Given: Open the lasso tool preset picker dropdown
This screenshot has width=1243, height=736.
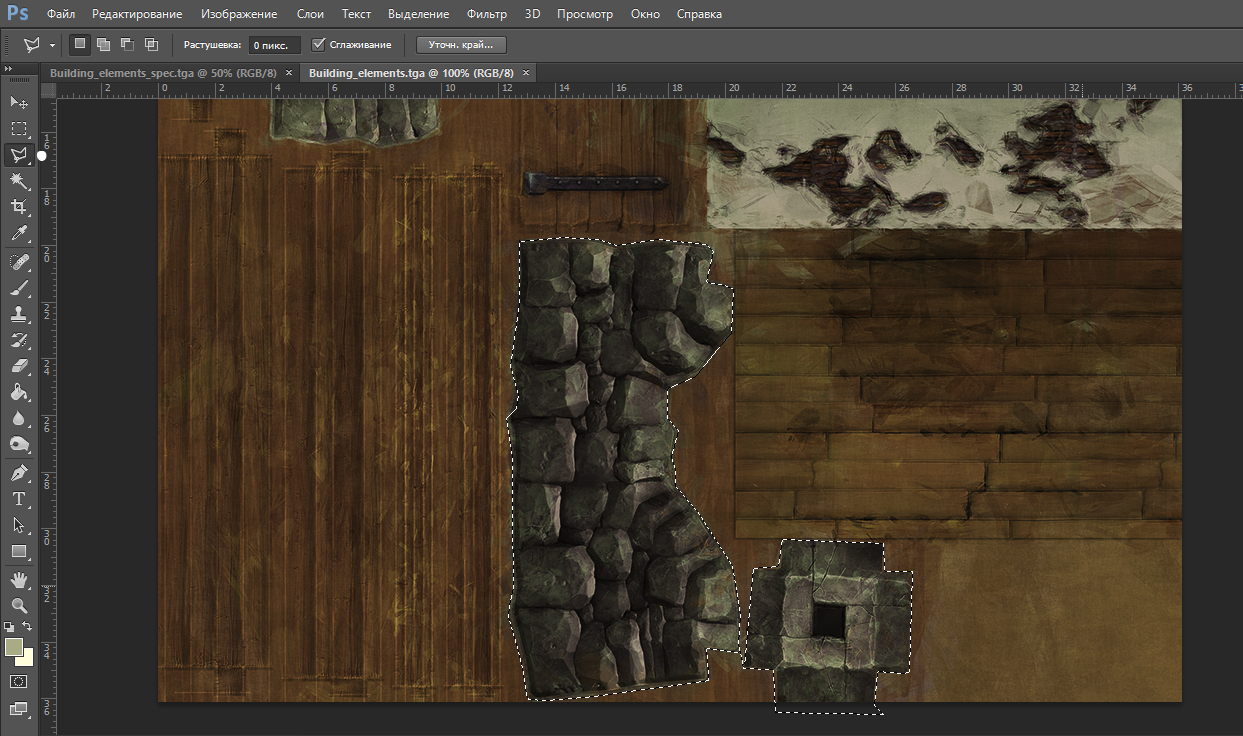Looking at the screenshot, I should pyautogui.click(x=52, y=45).
